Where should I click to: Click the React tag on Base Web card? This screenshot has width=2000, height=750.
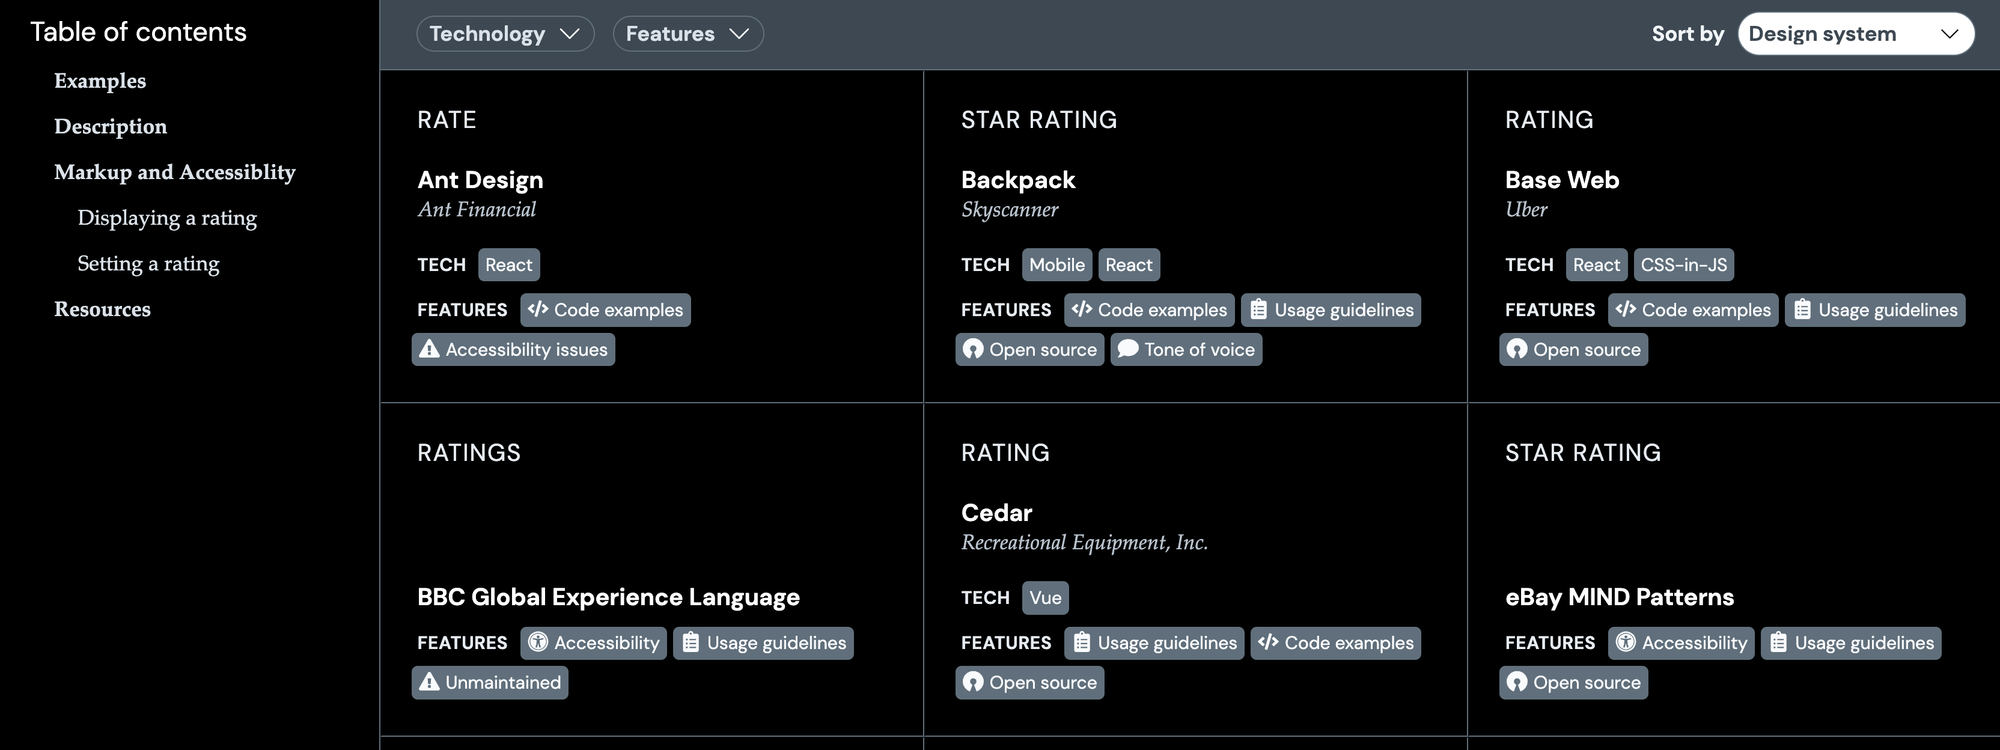1596,265
